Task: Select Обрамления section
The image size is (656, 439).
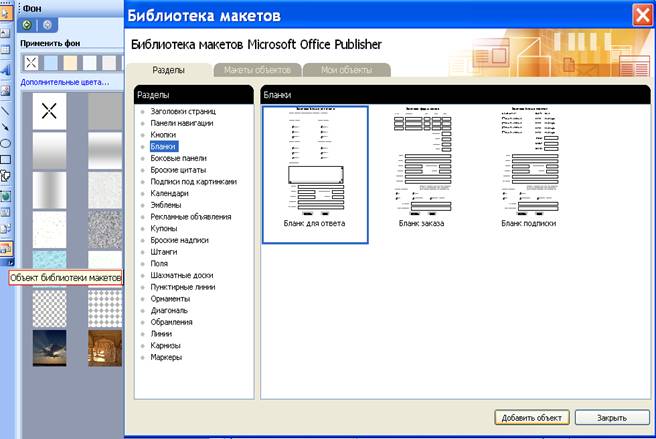Action: 172,322
